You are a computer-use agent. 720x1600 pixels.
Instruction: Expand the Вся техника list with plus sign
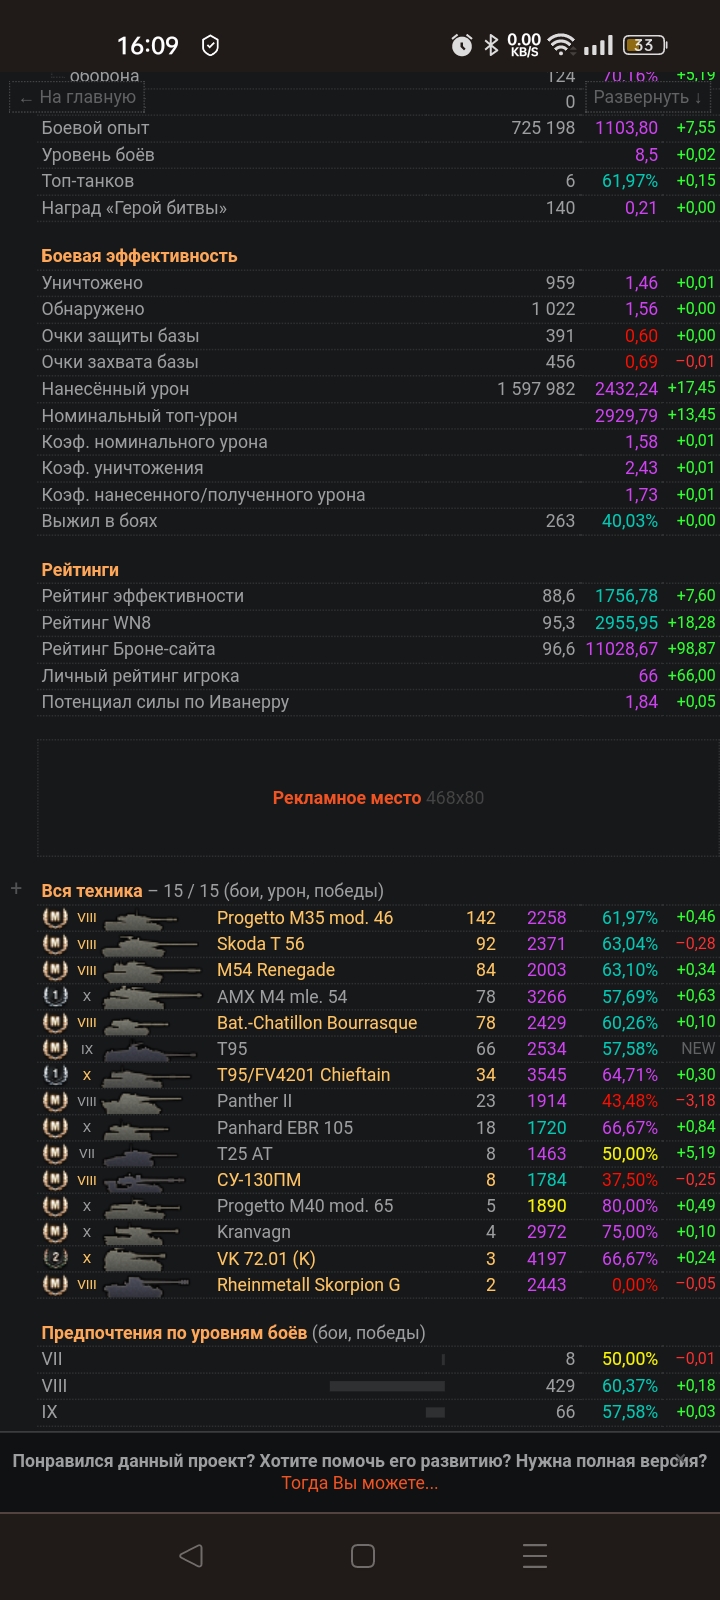click(16, 889)
